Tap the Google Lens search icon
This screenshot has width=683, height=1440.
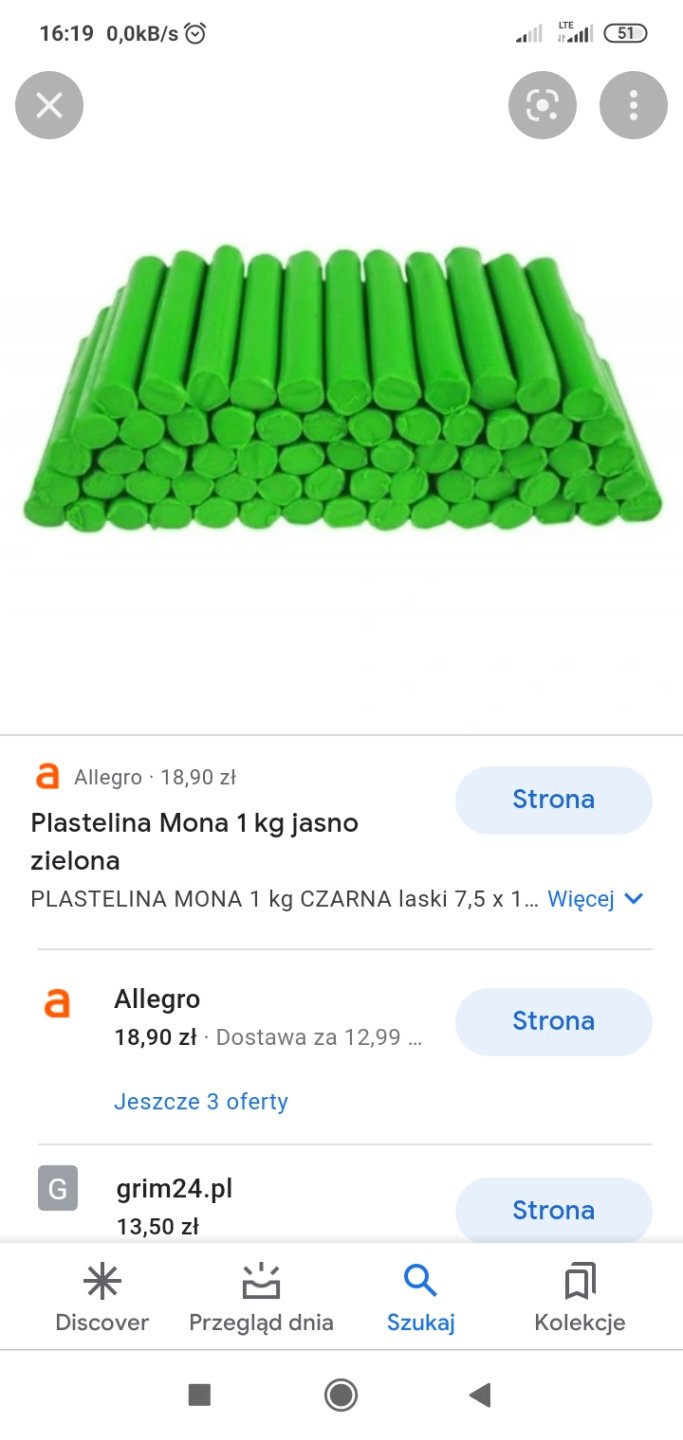pos(542,105)
